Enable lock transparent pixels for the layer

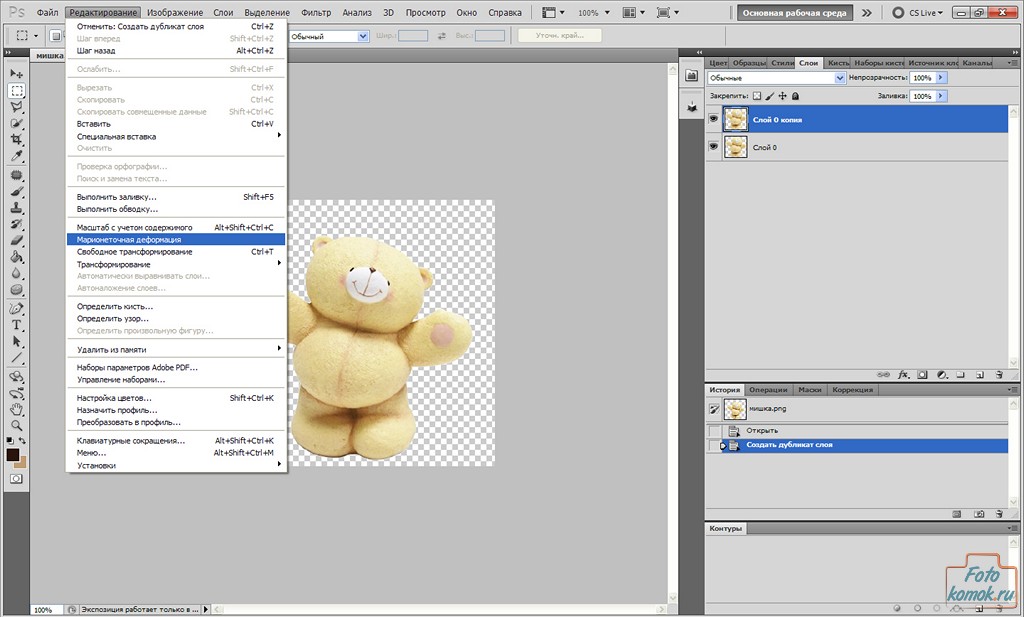[x=757, y=96]
